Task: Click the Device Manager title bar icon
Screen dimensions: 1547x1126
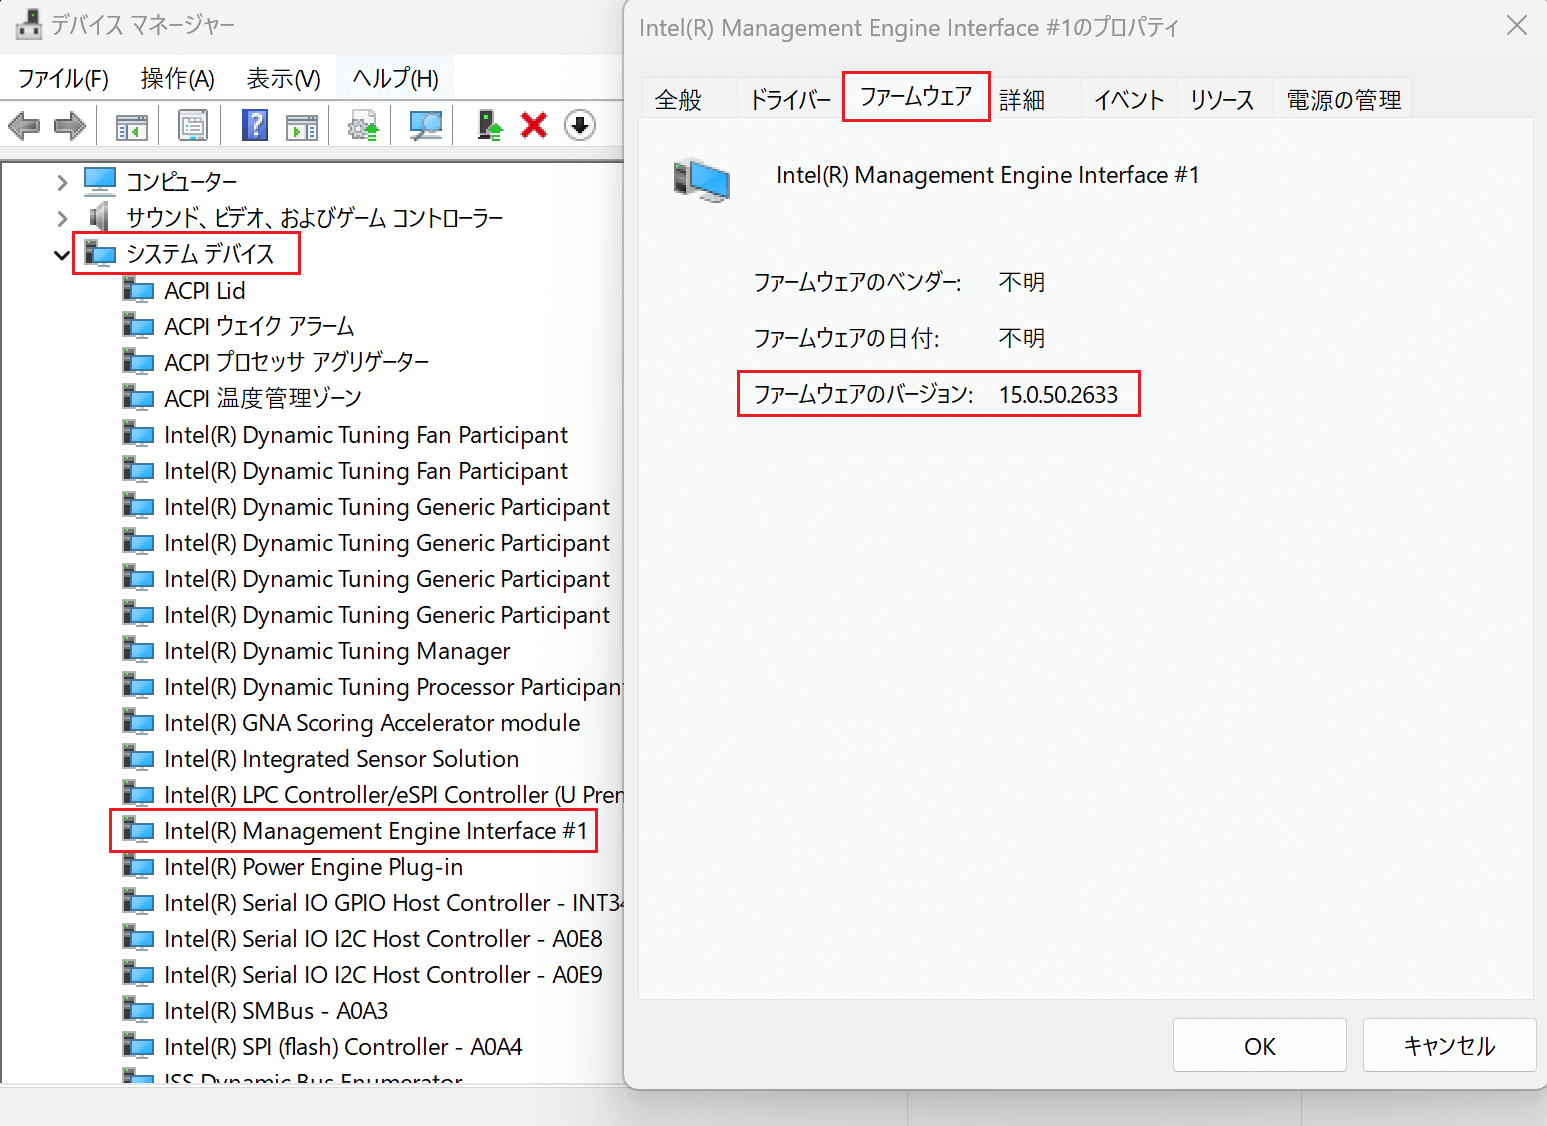Action: coord(29,24)
